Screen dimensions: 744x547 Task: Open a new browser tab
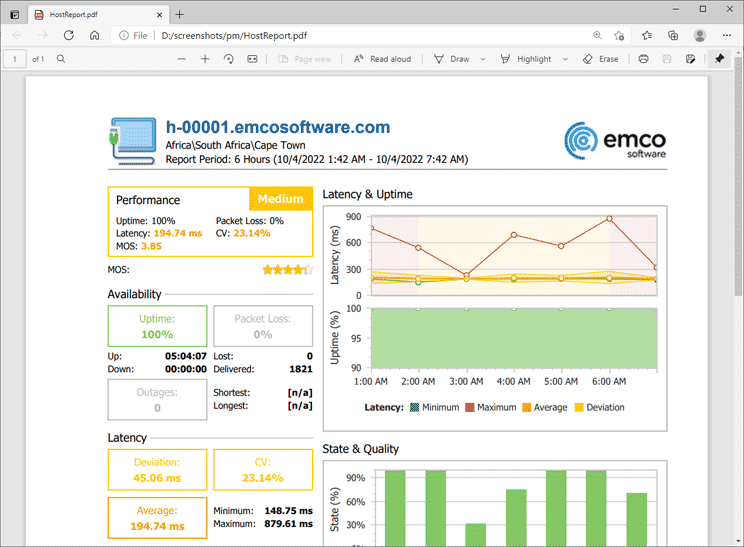coord(180,14)
